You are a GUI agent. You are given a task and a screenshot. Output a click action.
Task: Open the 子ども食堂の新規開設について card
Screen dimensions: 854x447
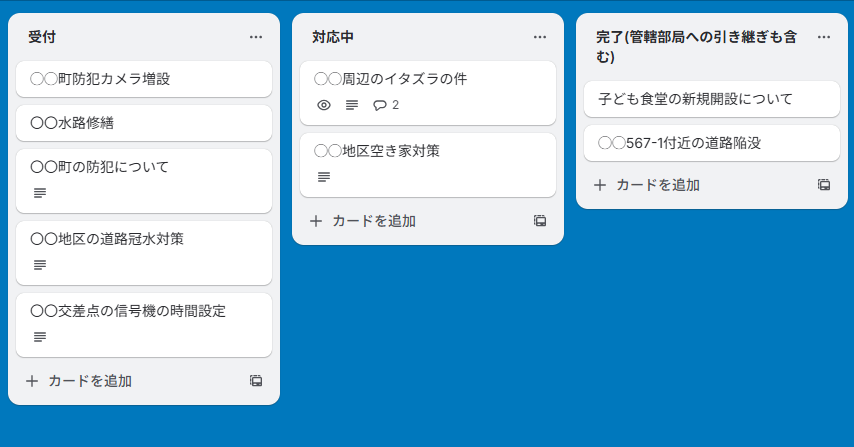click(x=712, y=99)
